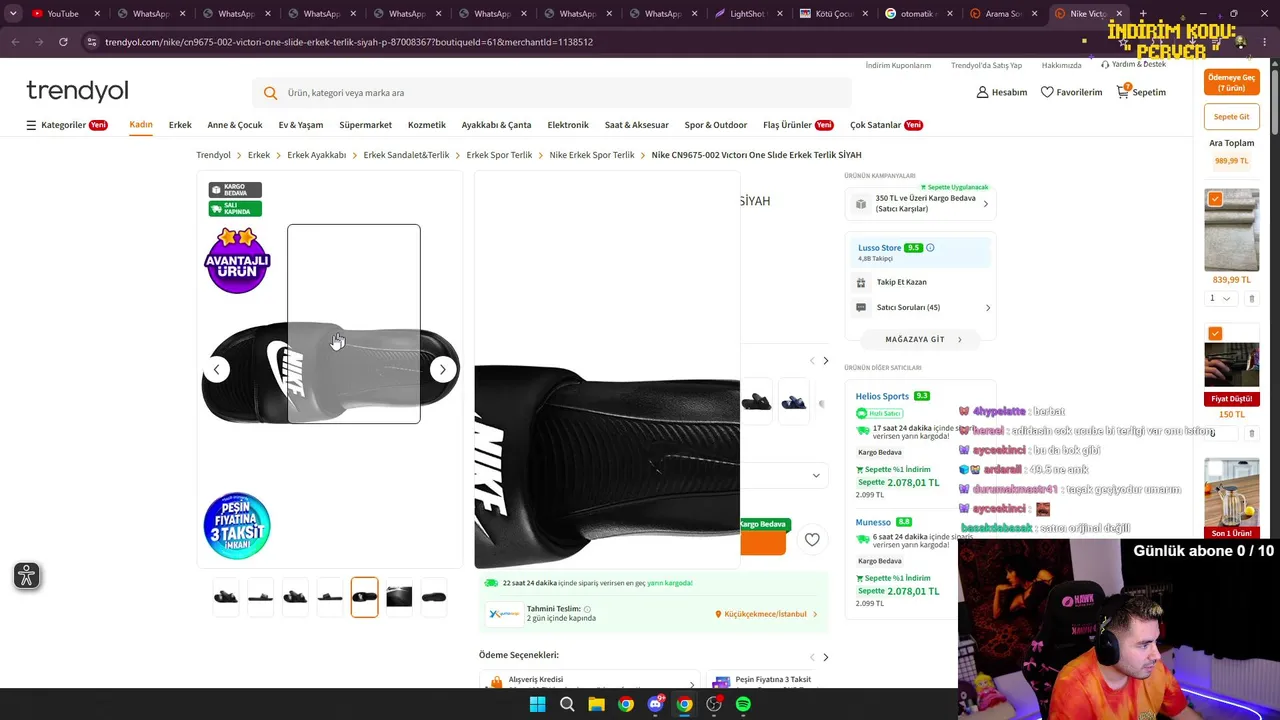Open Helios Sports seller link
Image resolution: width=1280 pixels, height=720 pixels.
point(882,396)
